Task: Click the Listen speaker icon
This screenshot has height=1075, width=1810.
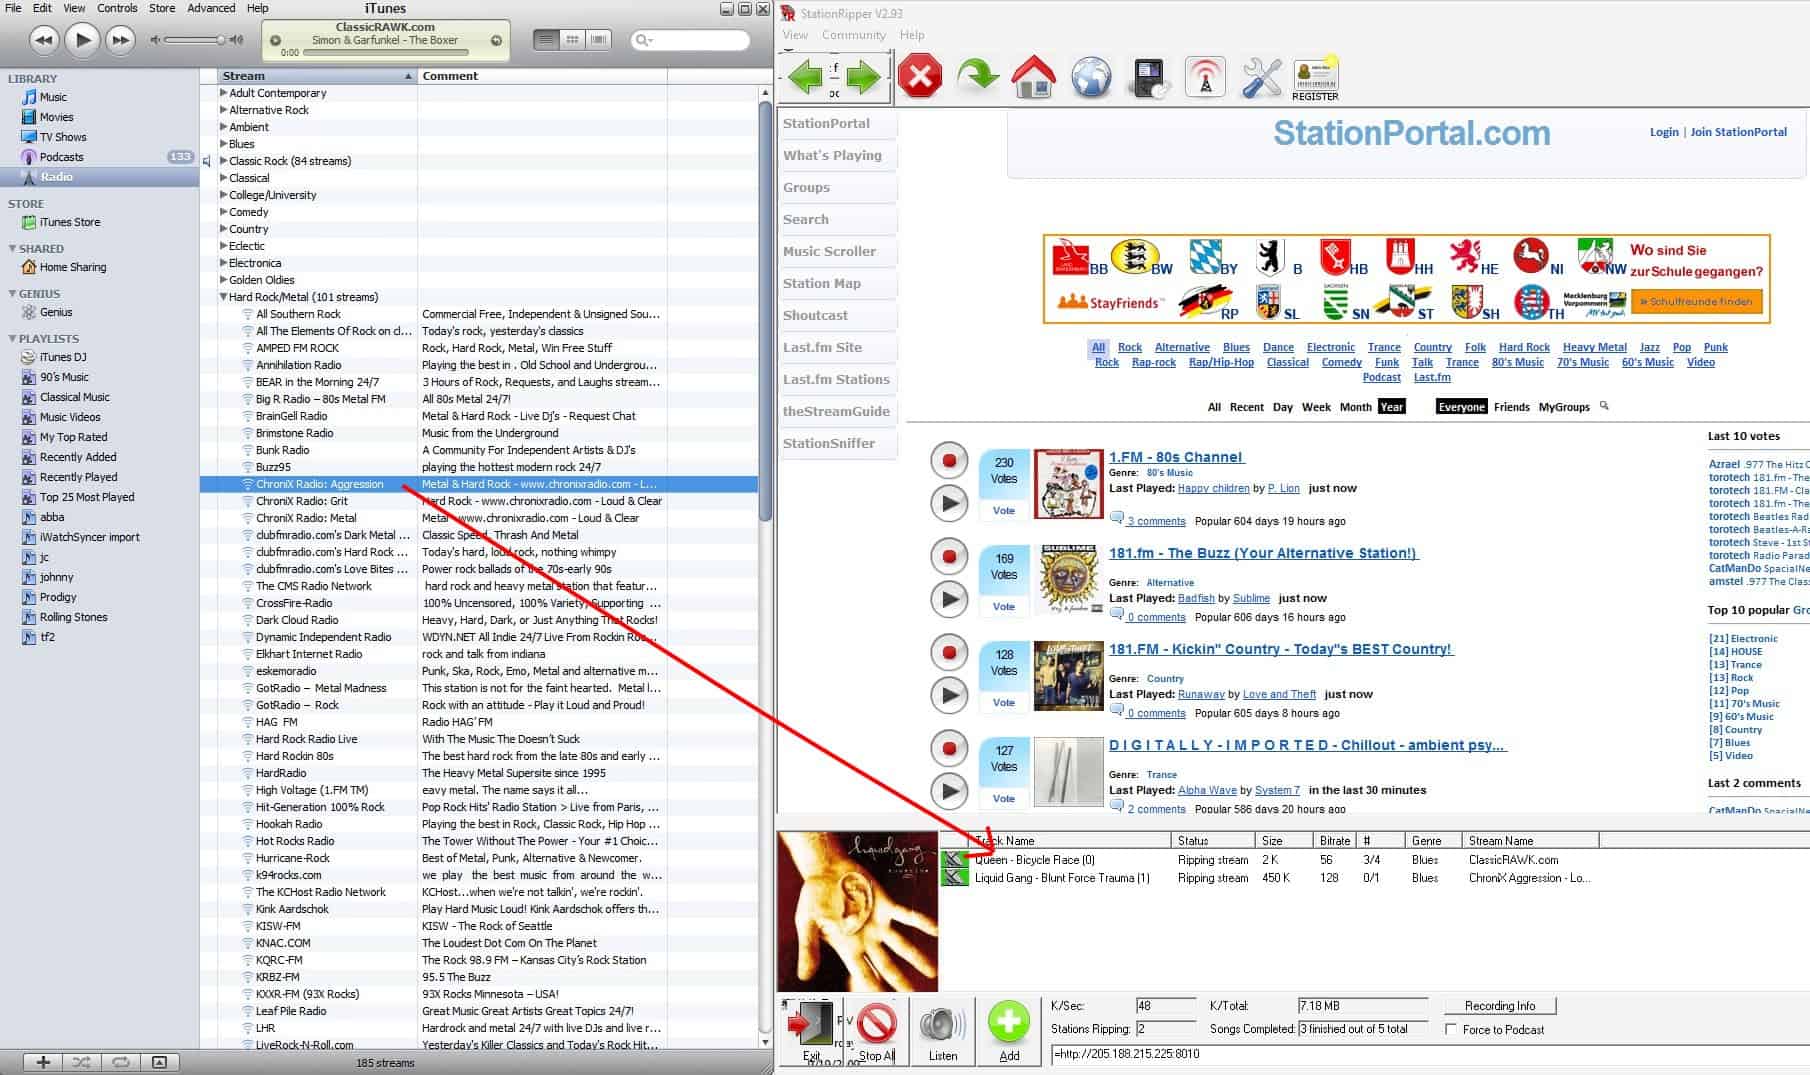Action: click(x=943, y=1032)
